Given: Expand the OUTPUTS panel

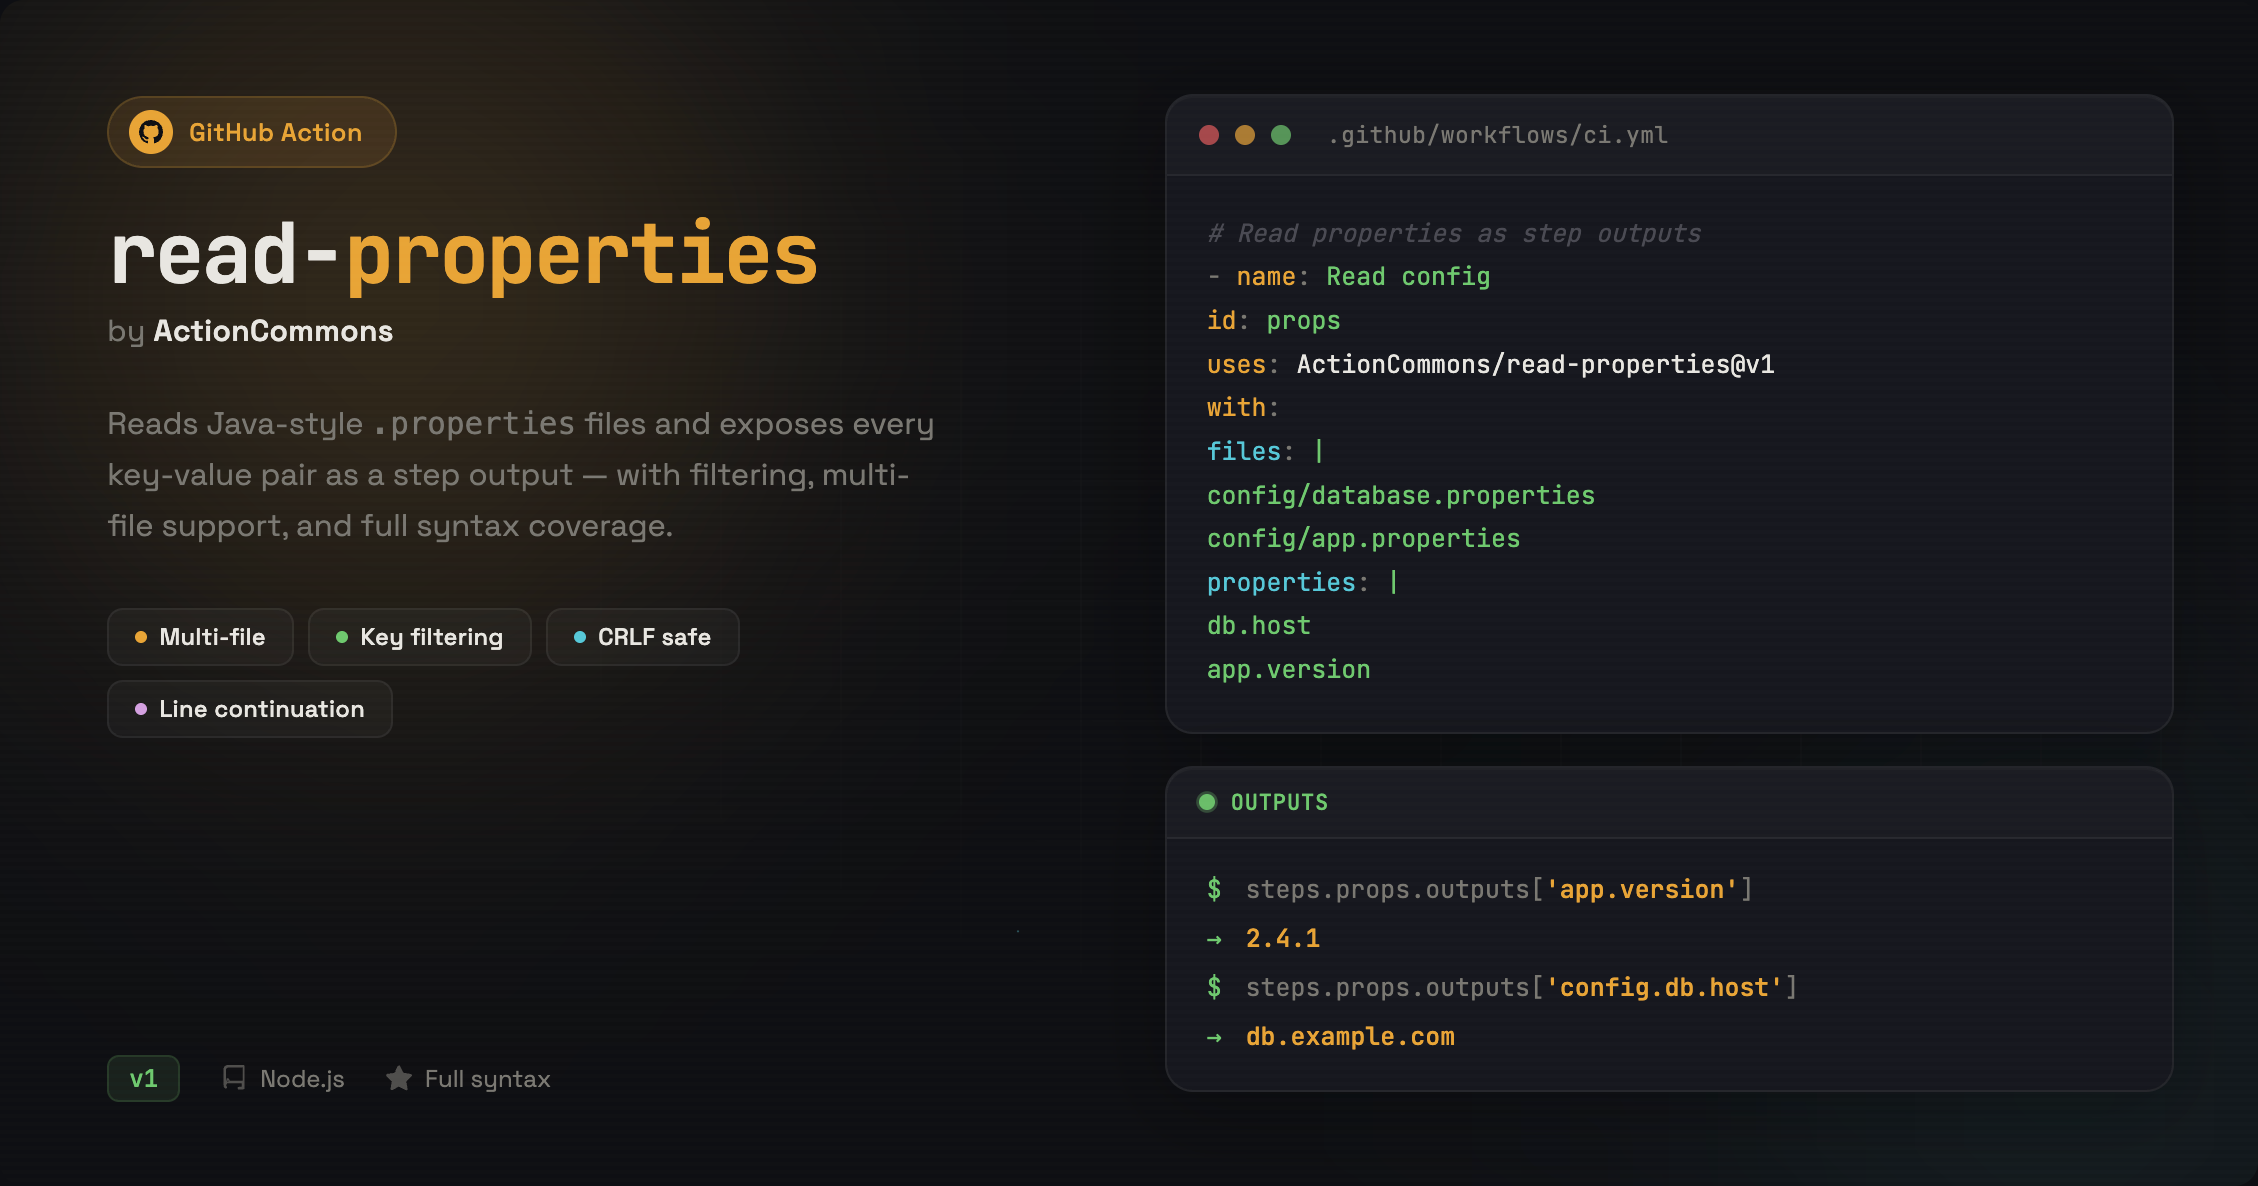Looking at the screenshot, I should 1279,801.
